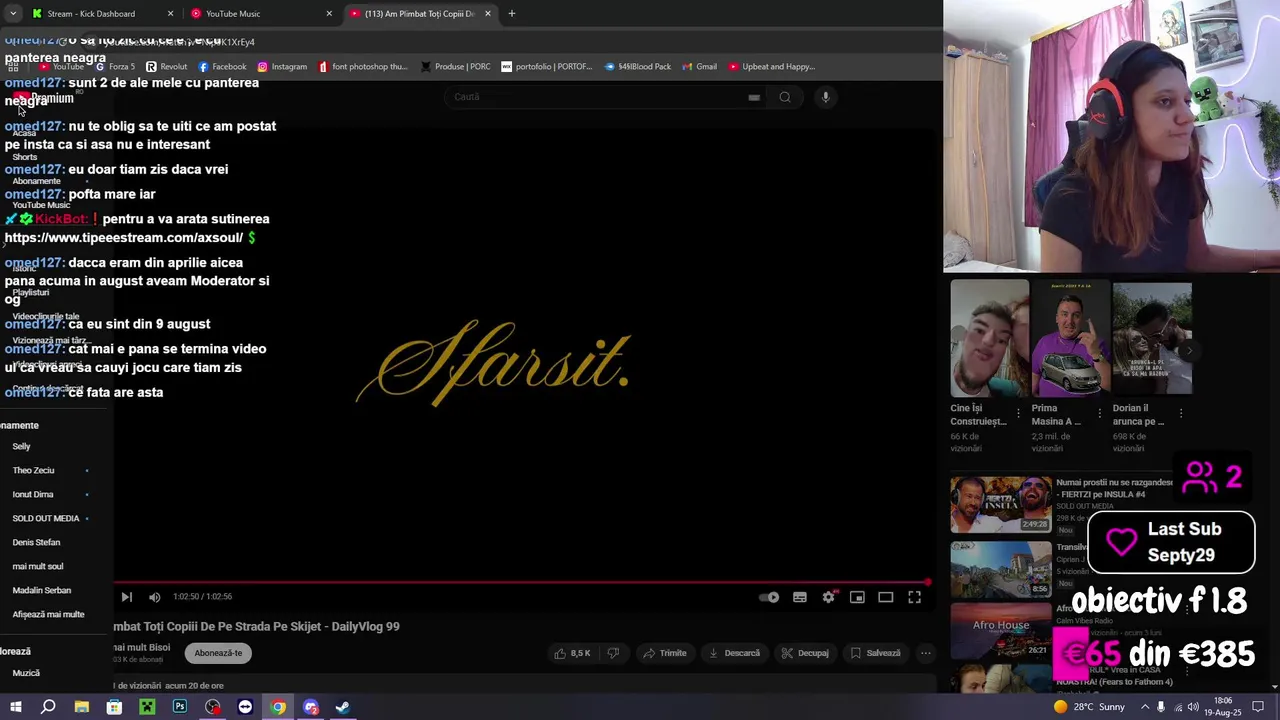Launch Minecraft from the taskbar
1280x720 pixels.
click(147, 707)
